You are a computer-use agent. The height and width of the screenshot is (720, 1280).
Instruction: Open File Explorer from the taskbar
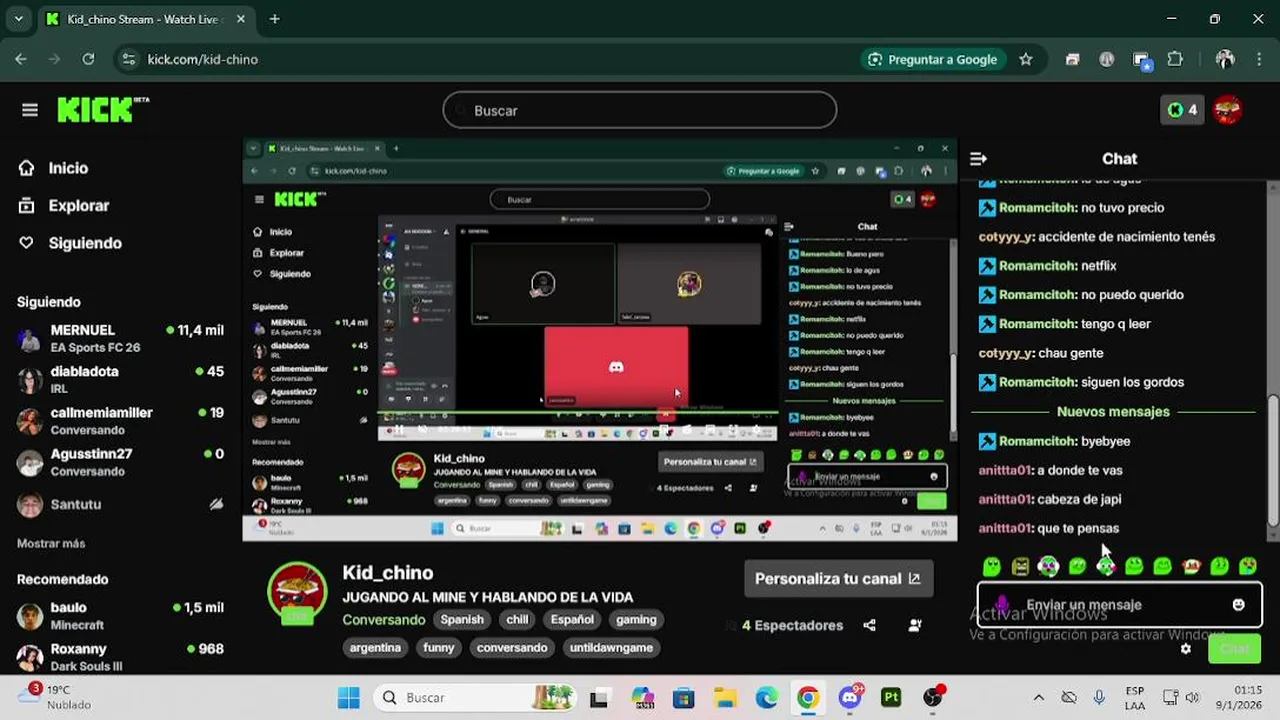coord(725,697)
